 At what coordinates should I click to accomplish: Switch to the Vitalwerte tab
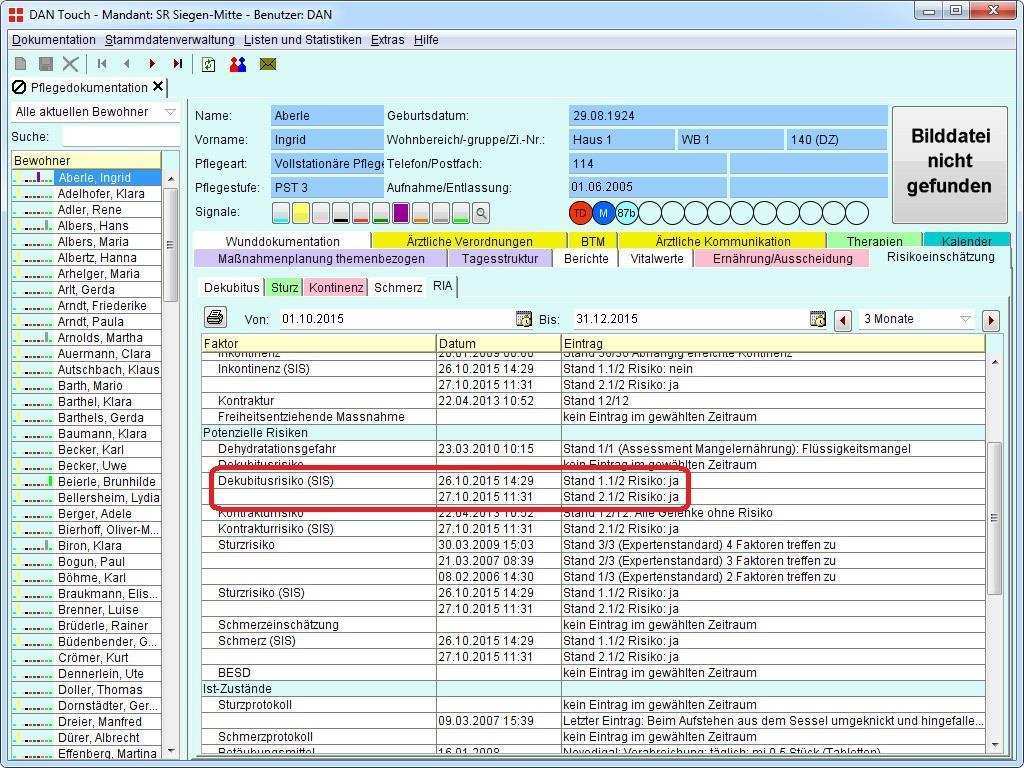click(657, 258)
